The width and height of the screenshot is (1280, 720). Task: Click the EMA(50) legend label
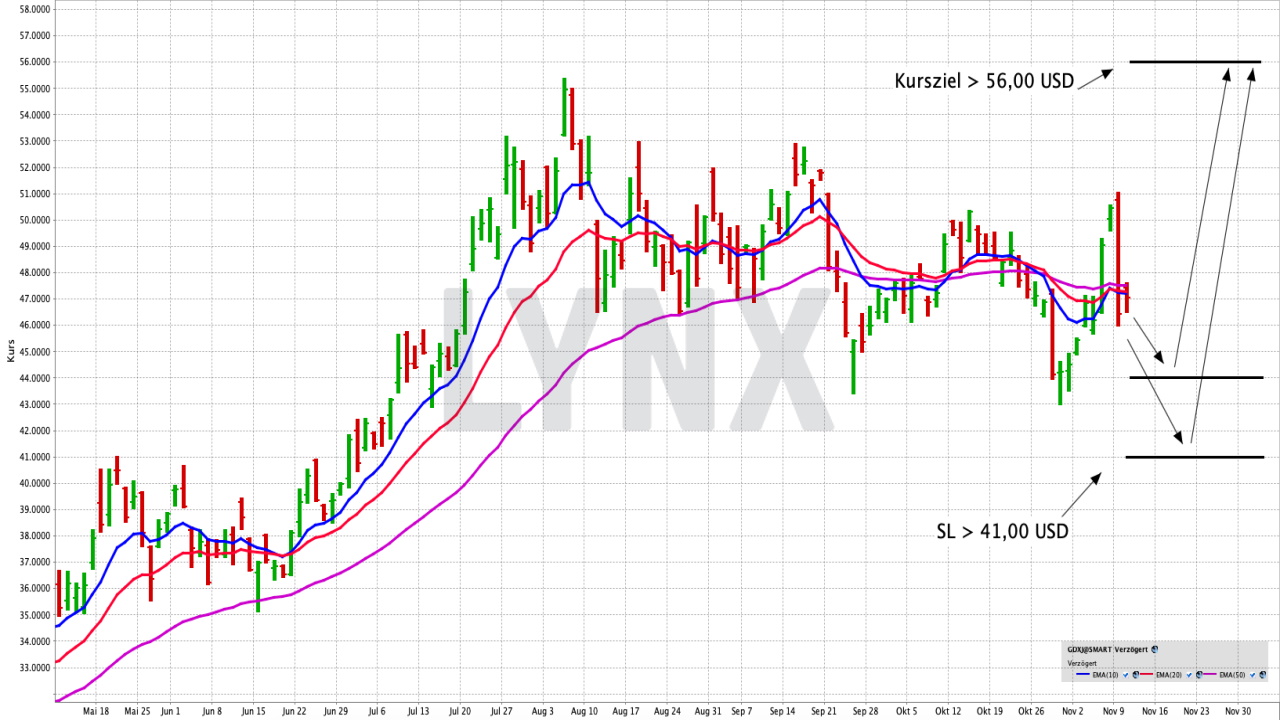tap(1232, 675)
